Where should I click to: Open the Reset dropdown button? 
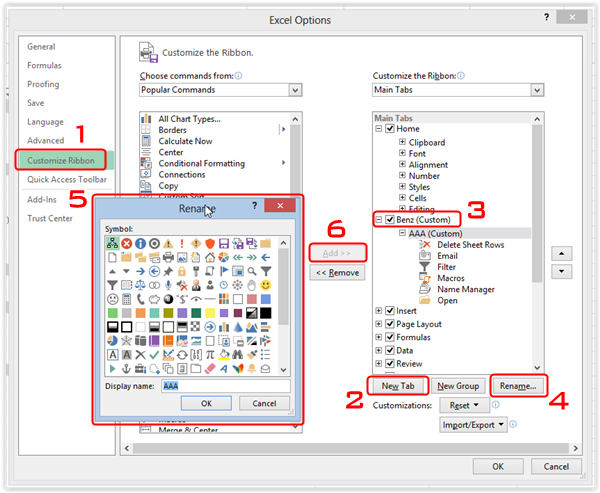(x=465, y=405)
